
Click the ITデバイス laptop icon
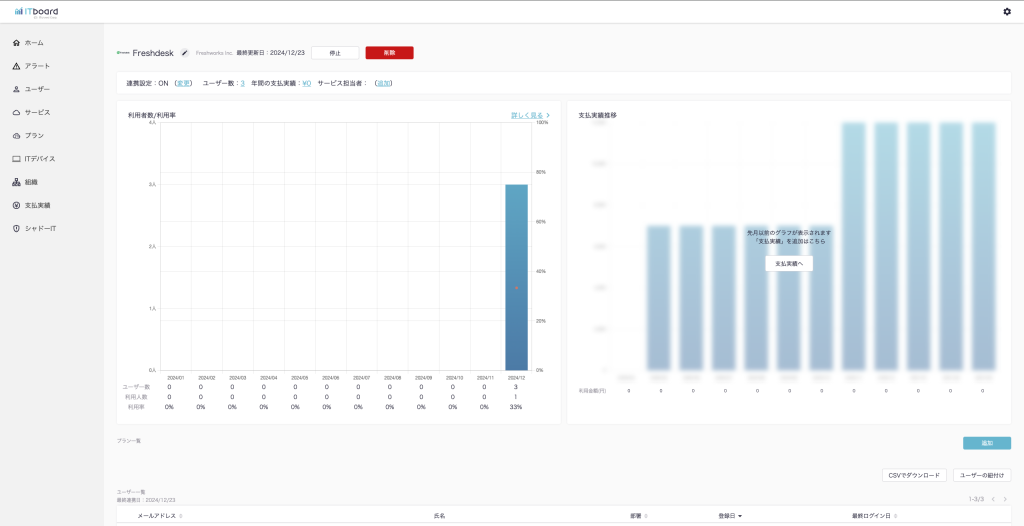[x=16, y=159]
